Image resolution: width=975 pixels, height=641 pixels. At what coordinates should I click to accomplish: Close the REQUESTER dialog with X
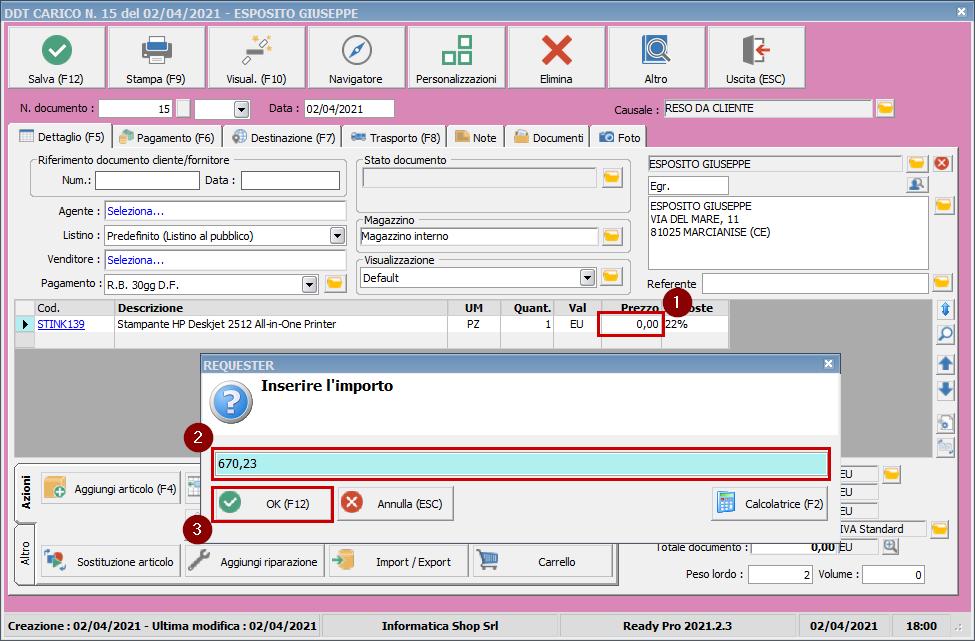click(828, 364)
